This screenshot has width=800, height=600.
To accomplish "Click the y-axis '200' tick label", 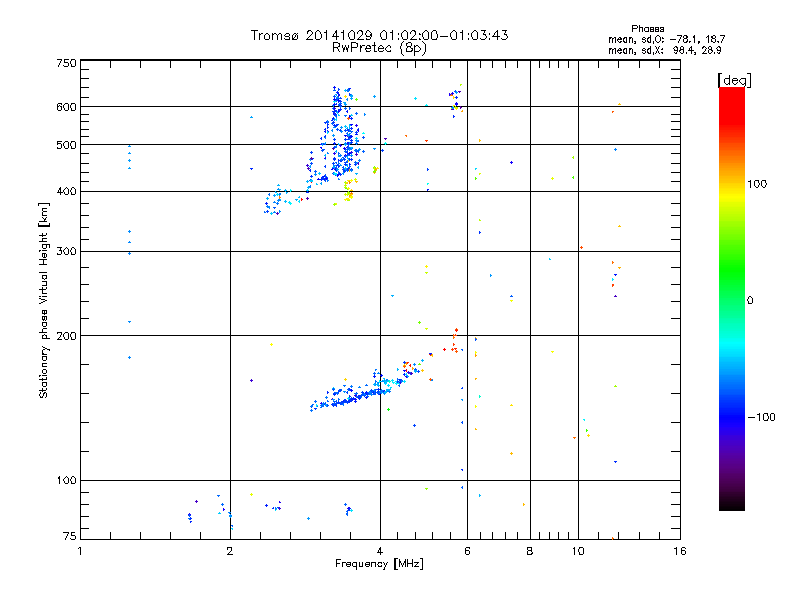I will tap(66, 336).
